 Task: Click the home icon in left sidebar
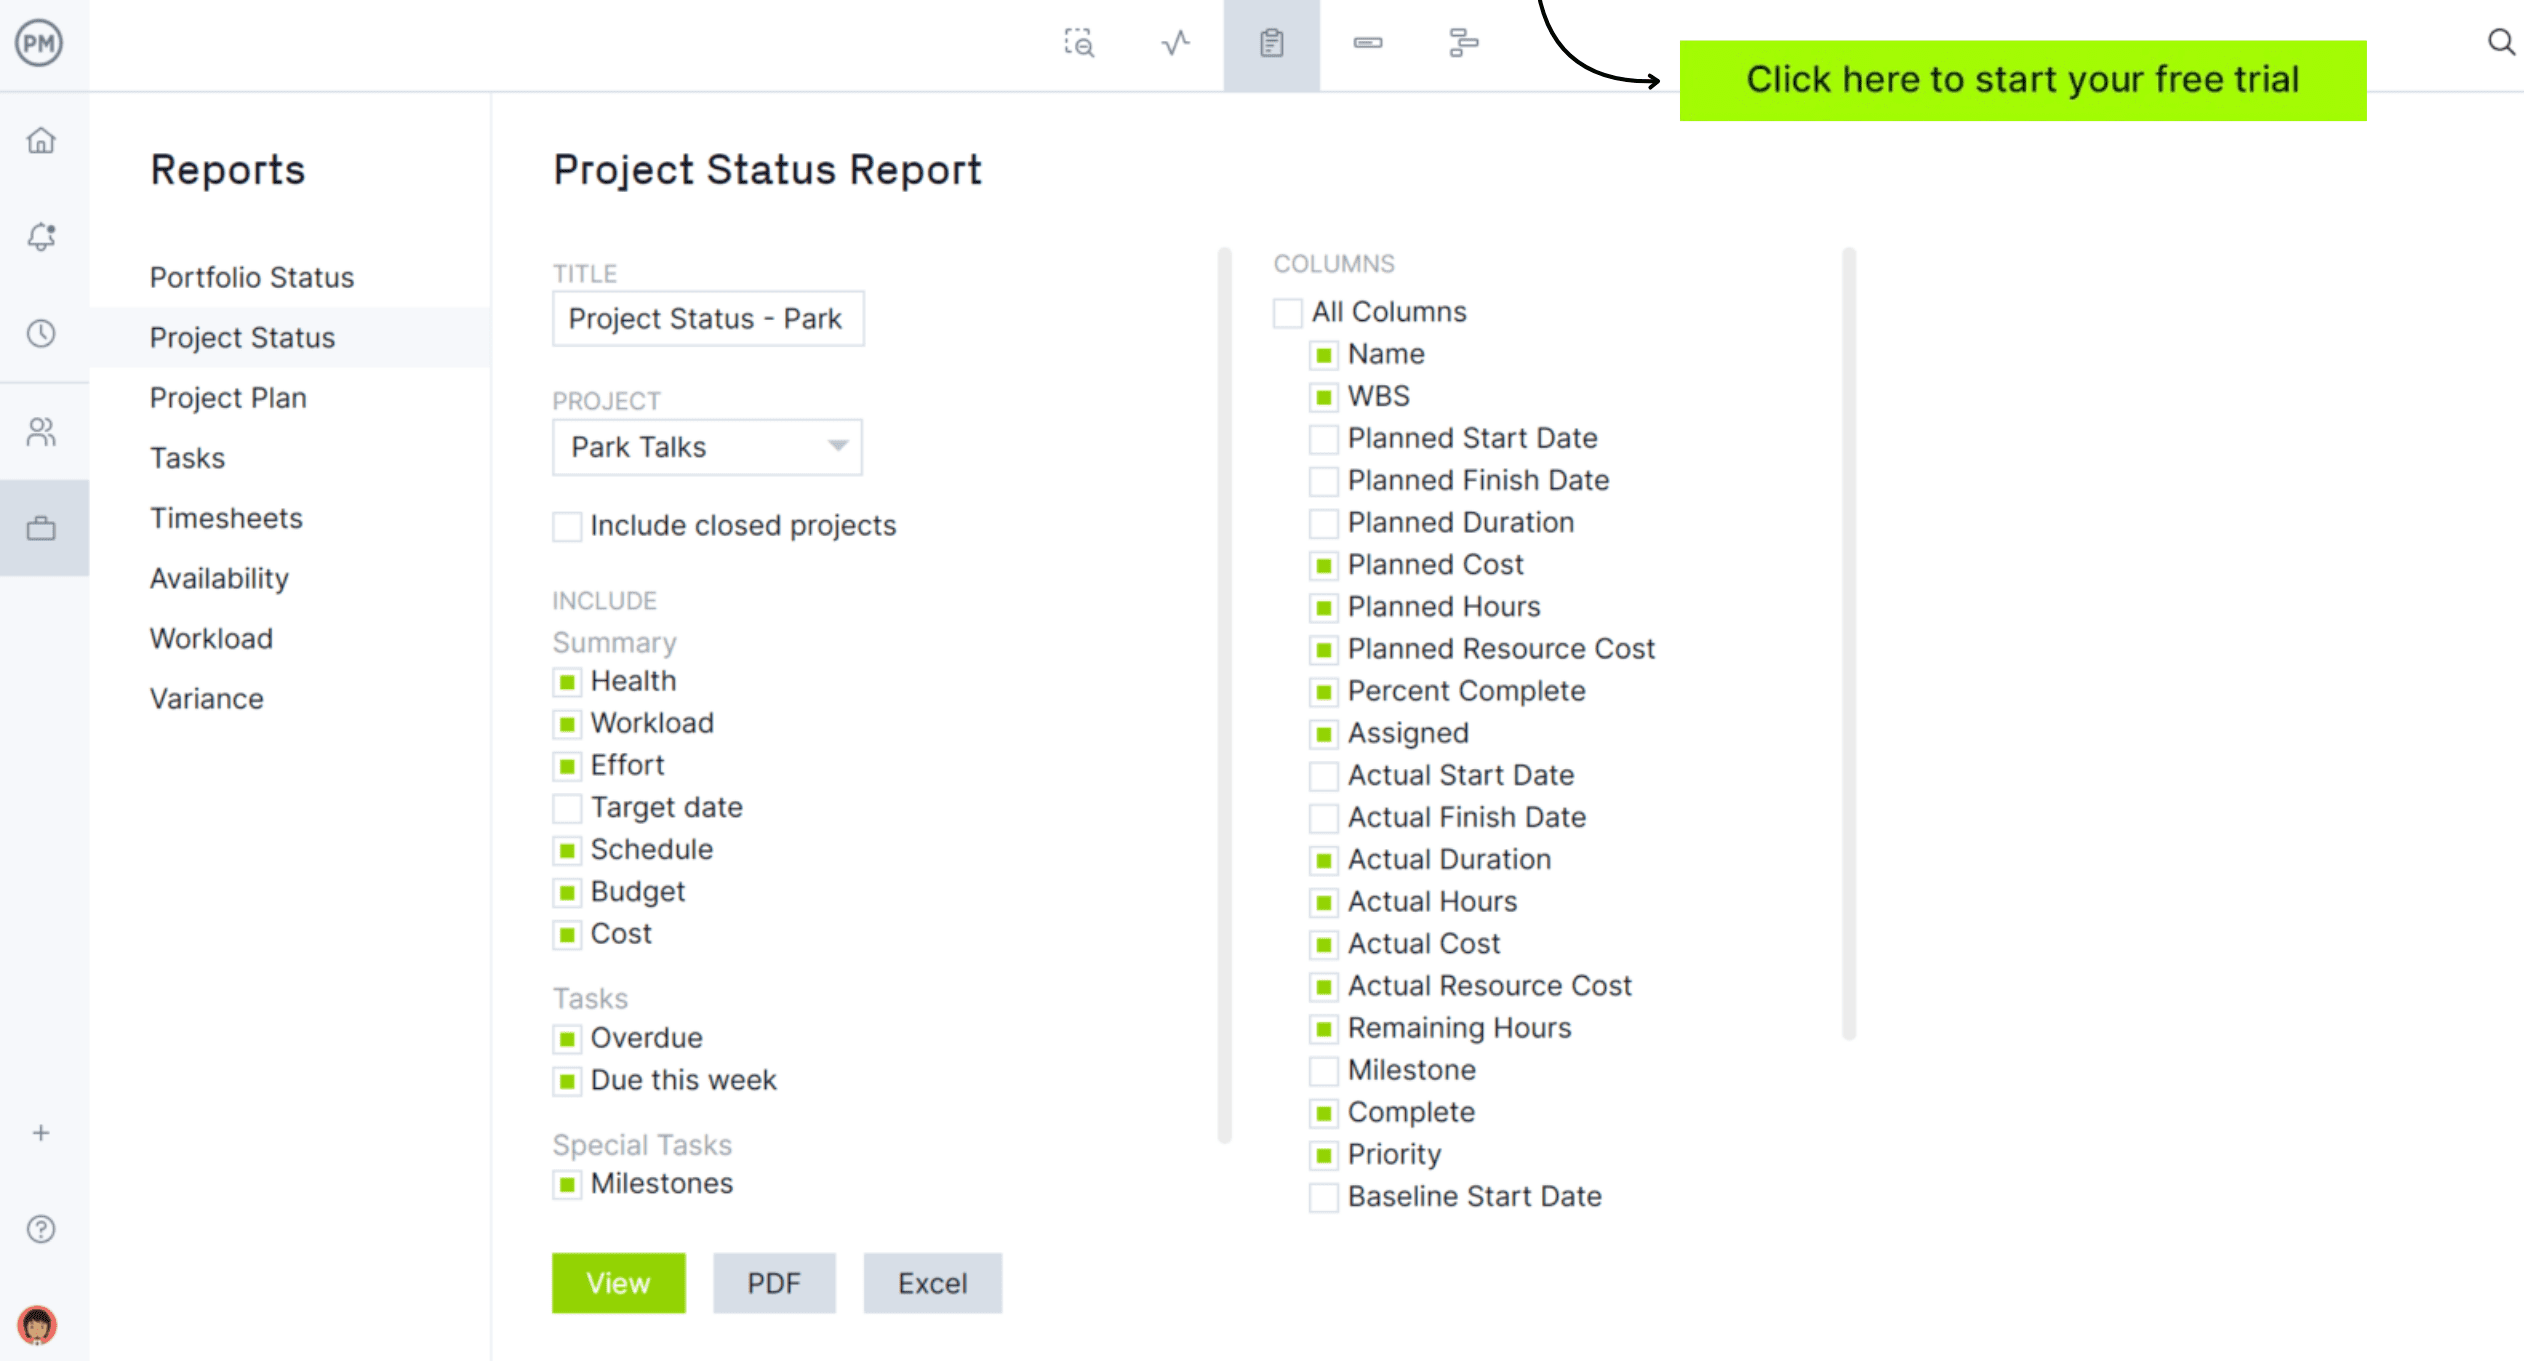42,139
